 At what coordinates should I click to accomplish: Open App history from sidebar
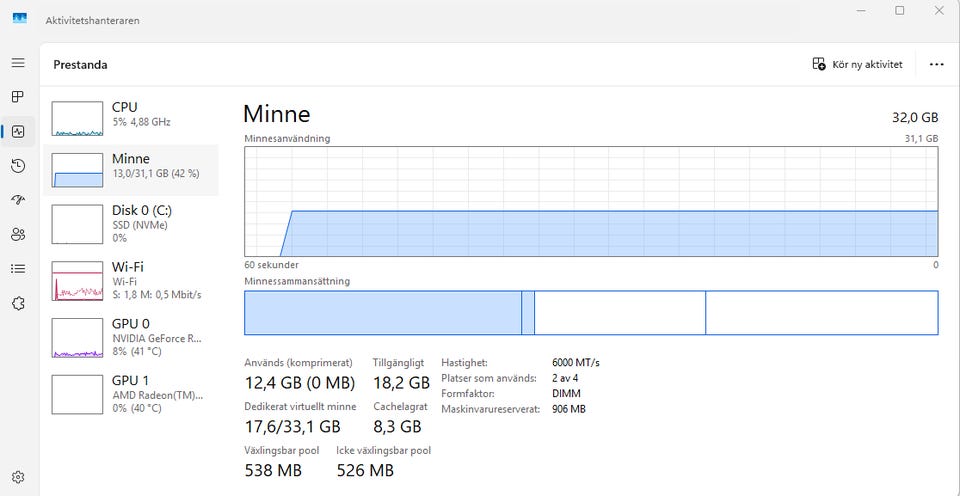tap(18, 166)
